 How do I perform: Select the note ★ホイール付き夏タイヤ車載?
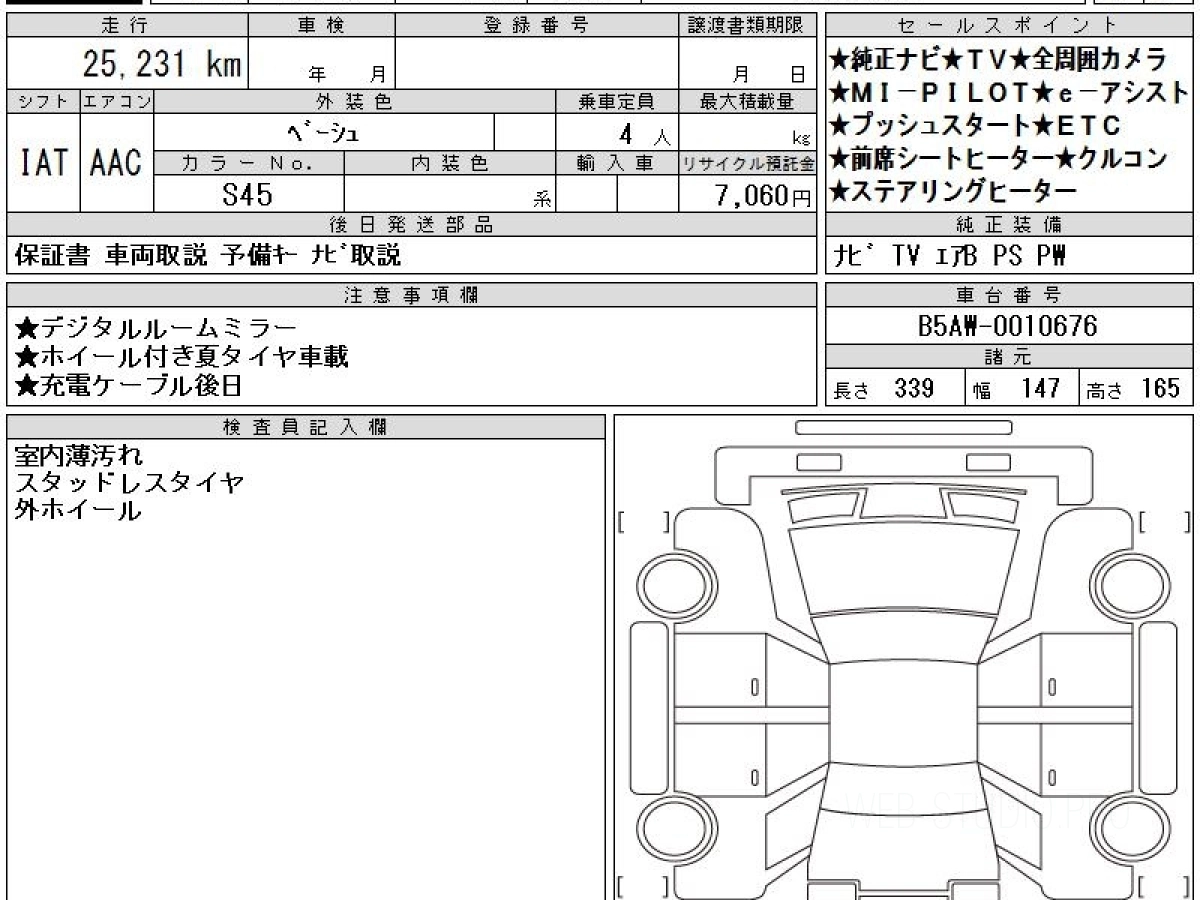[x=182, y=356]
